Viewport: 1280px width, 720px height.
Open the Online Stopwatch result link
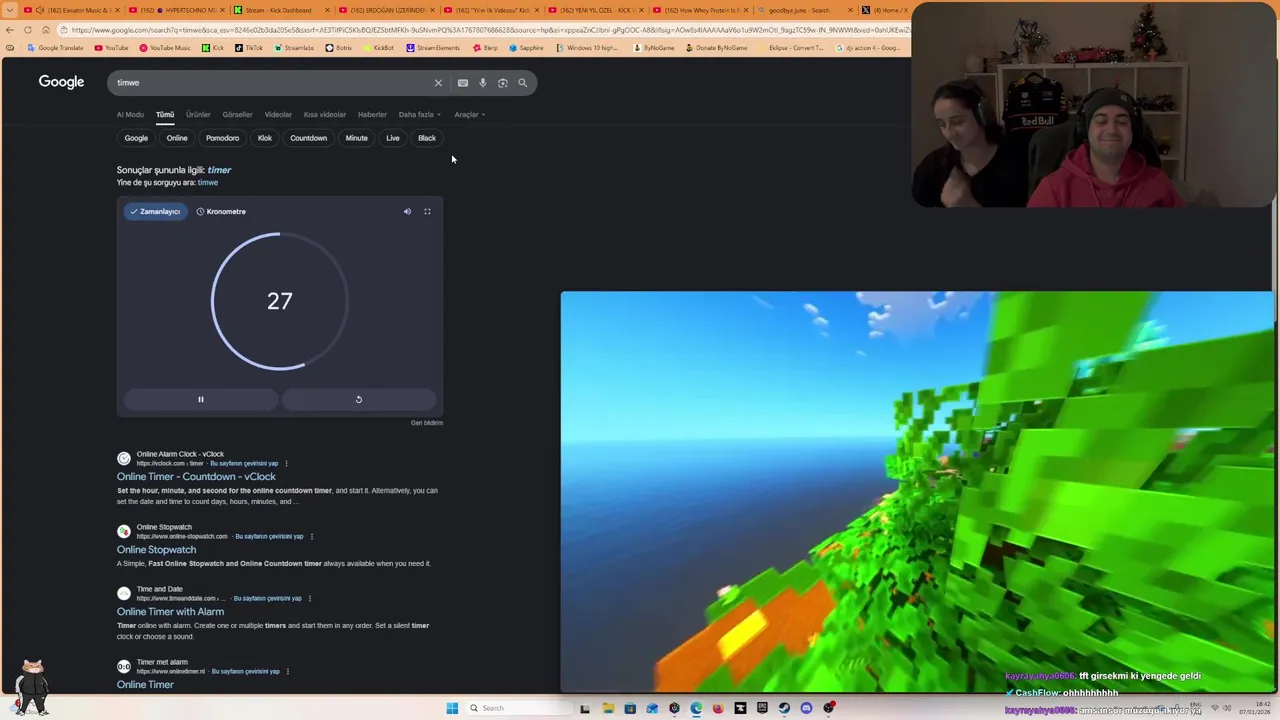[x=156, y=550]
